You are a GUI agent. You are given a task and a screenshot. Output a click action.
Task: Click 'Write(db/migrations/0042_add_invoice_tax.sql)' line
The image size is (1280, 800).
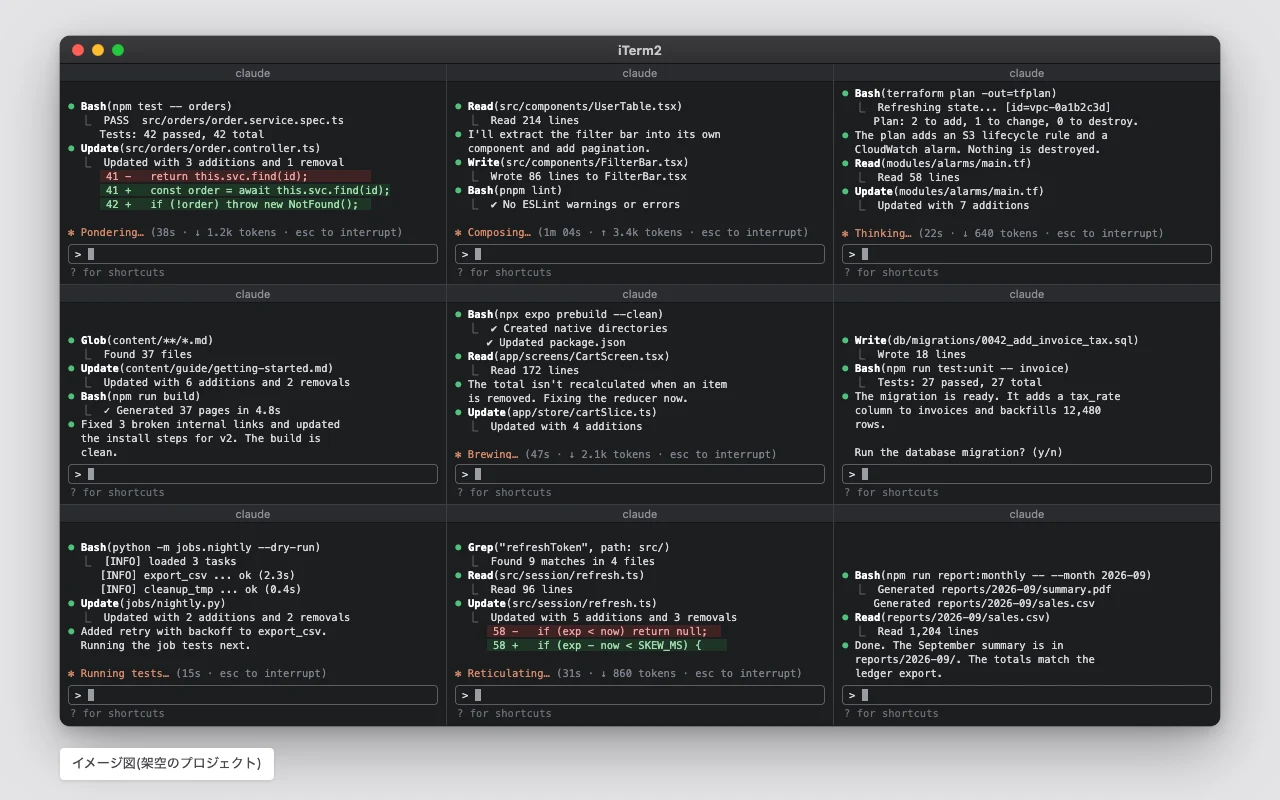point(990,340)
